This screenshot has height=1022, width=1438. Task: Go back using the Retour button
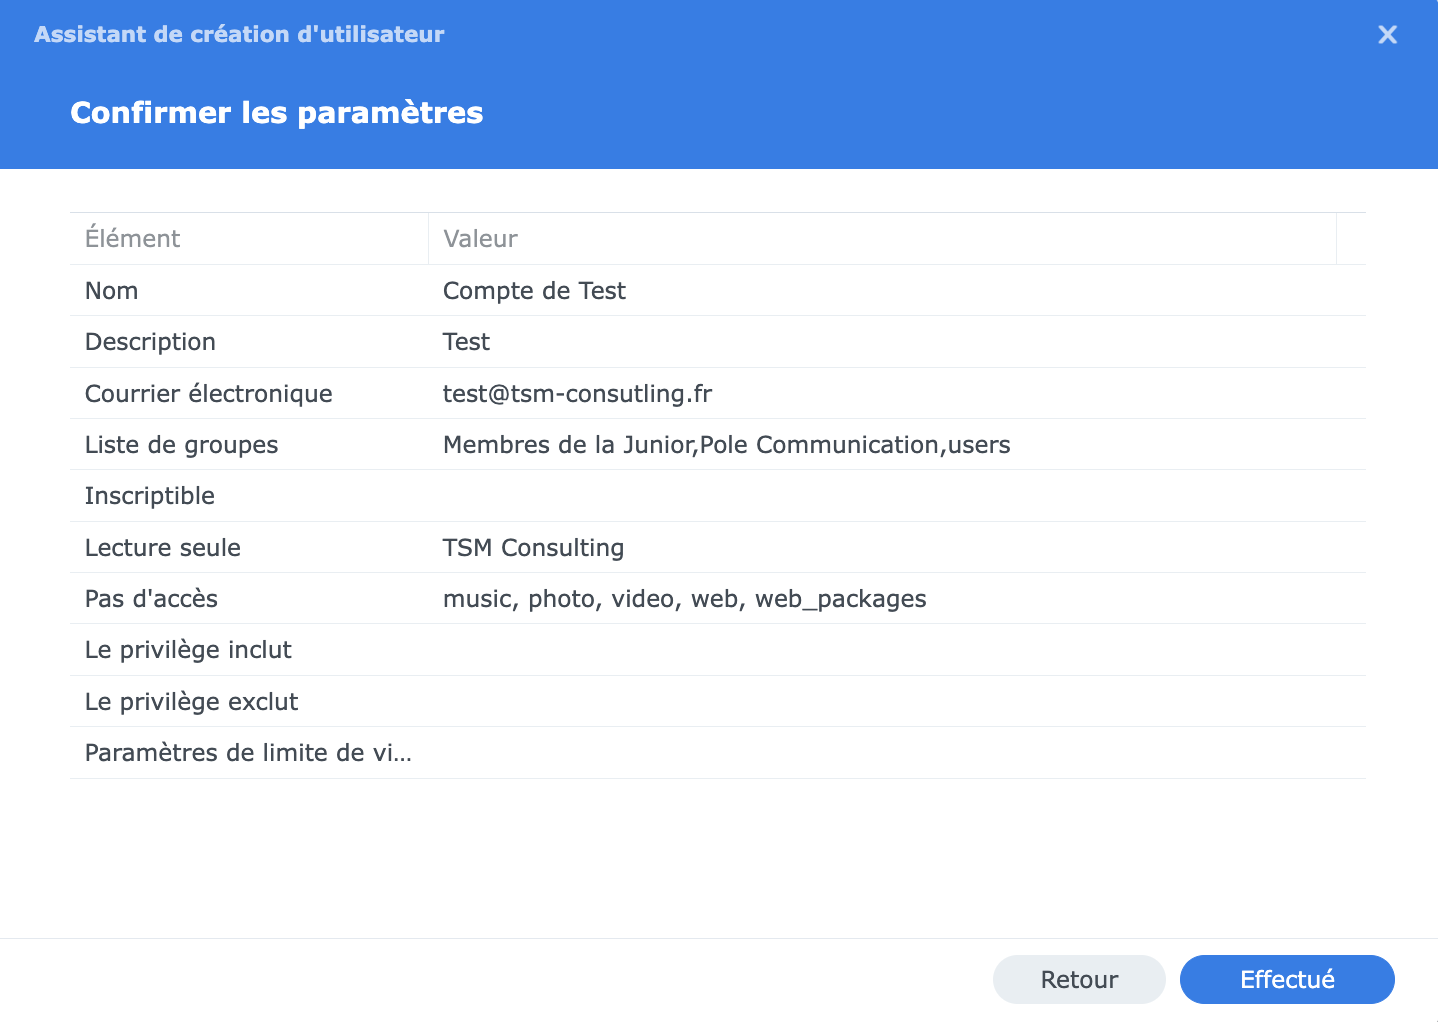[1079, 979]
